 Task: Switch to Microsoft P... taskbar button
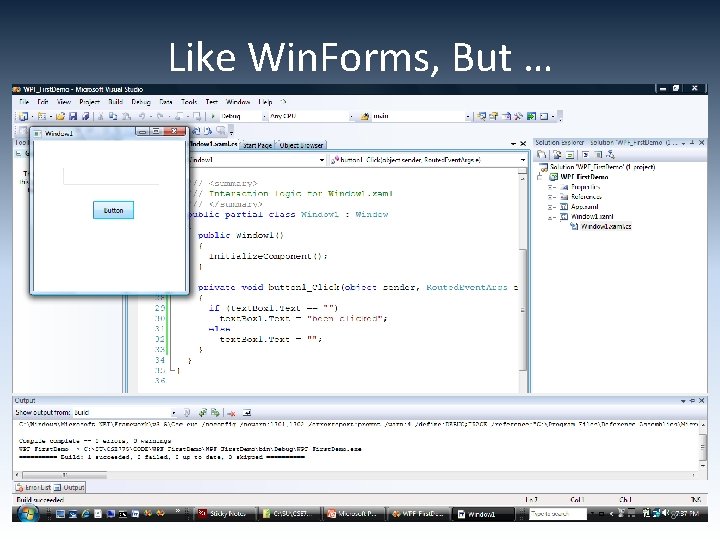[353, 514]
